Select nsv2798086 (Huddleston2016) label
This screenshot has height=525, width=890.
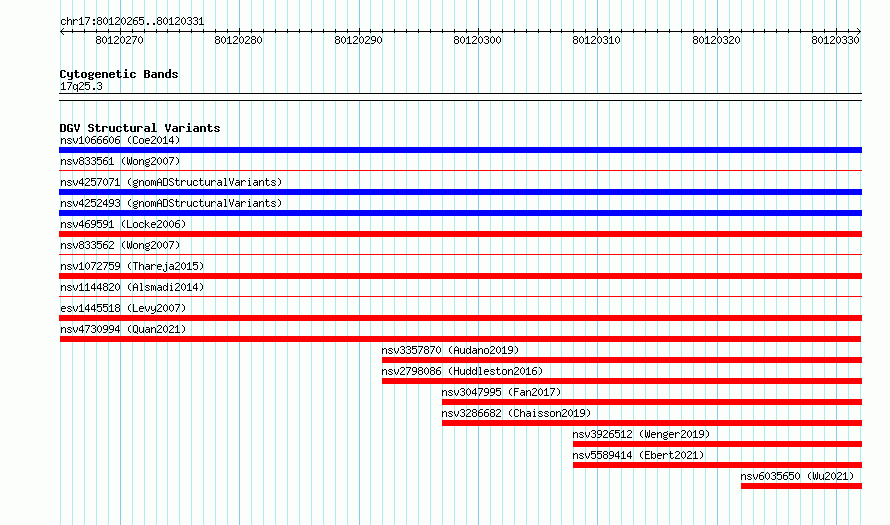point(462,371)
